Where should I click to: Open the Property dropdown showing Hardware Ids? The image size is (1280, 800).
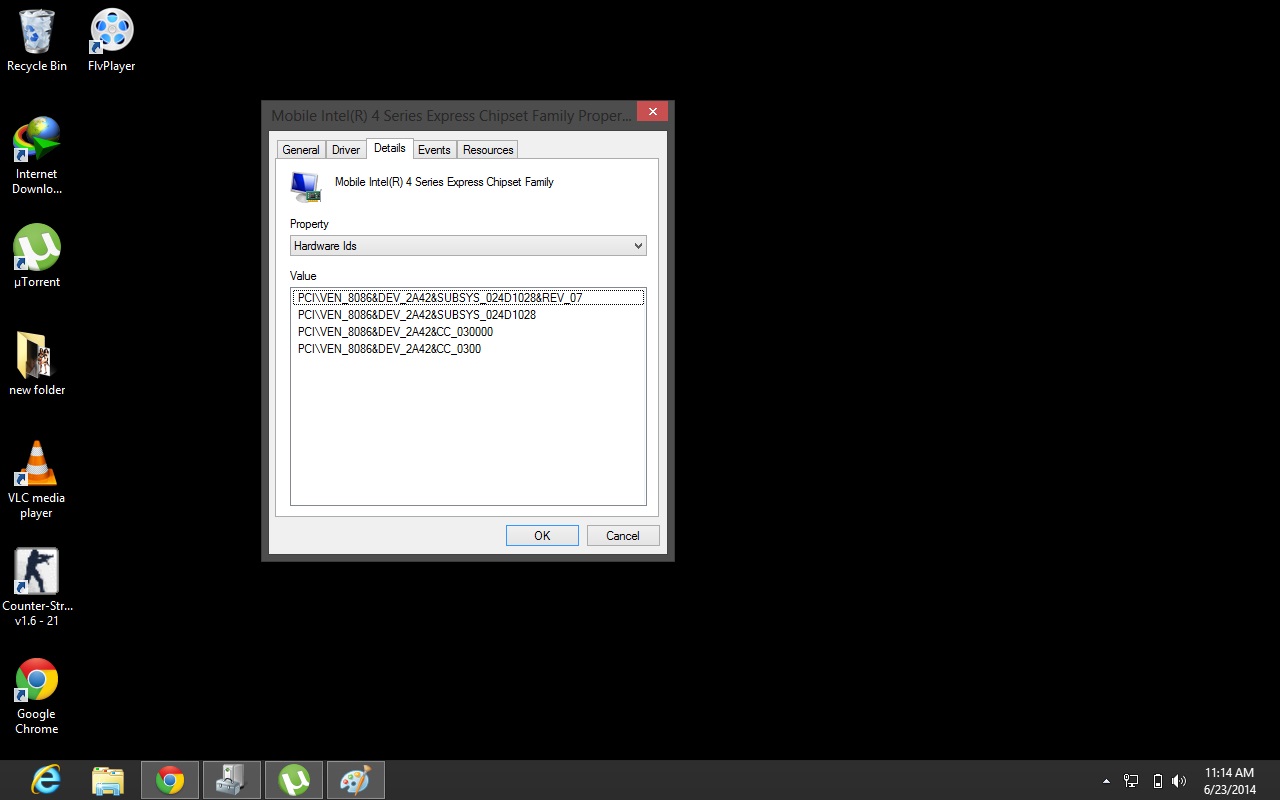[x=468, y=246]
